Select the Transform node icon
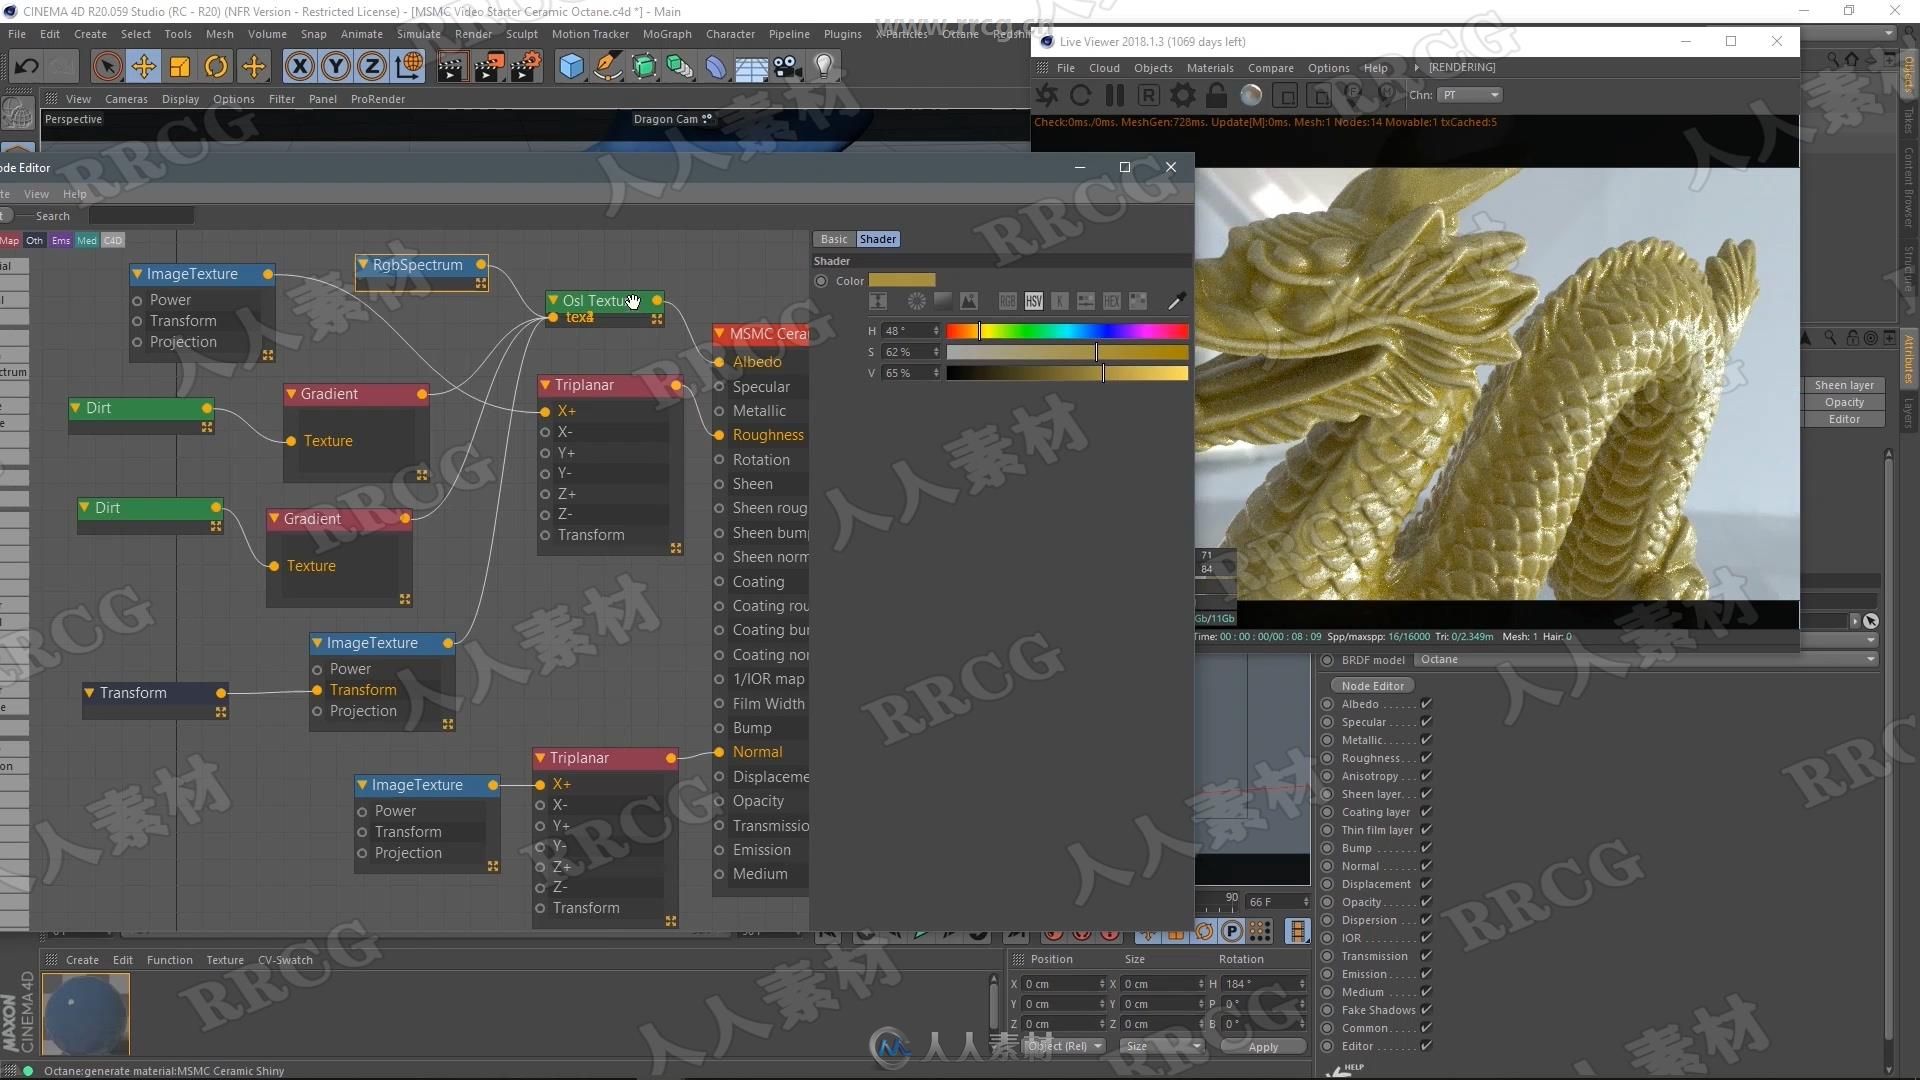Viewport: 1920px width, 1080px height. pos(90,692)
